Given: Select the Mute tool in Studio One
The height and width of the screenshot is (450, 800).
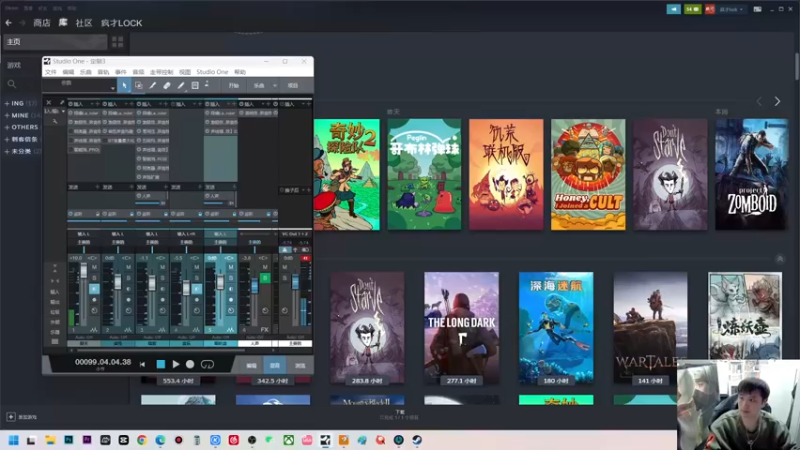Looking at the screenshot, I should click(195, 85).
